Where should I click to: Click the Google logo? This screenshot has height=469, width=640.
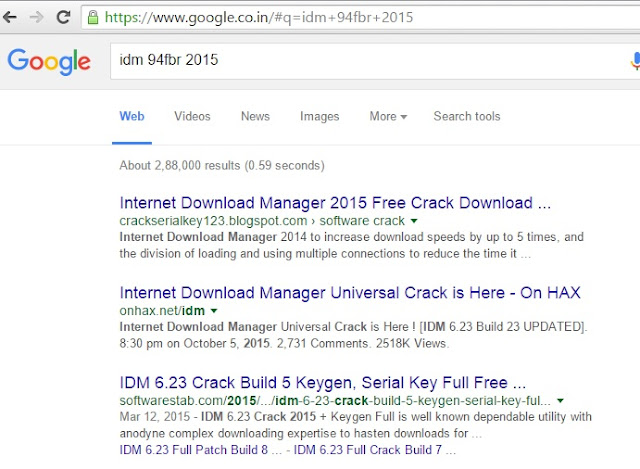(49, 61)
